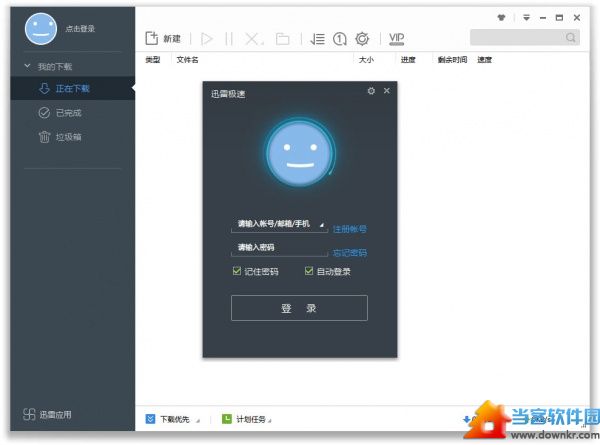Screen dimensions: 600x445
Task: Open the download folder icon
Action: click(283, 39)
